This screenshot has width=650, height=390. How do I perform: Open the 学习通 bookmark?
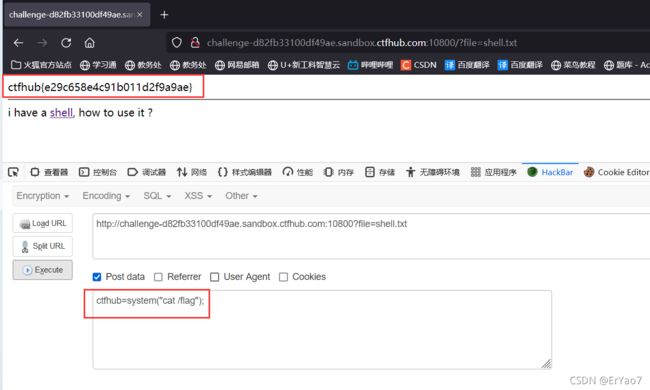point(98,65)
